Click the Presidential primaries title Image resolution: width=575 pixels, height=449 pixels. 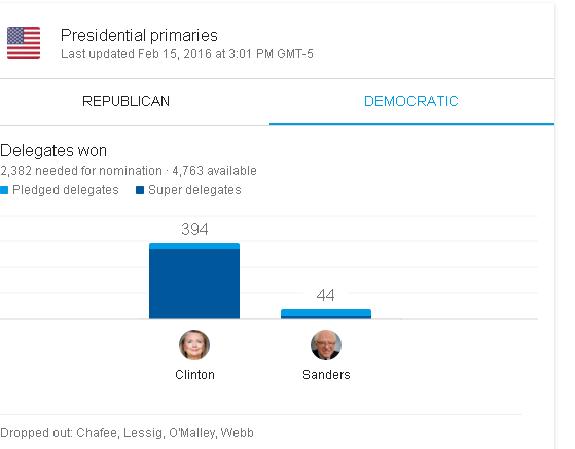point(139,36)
